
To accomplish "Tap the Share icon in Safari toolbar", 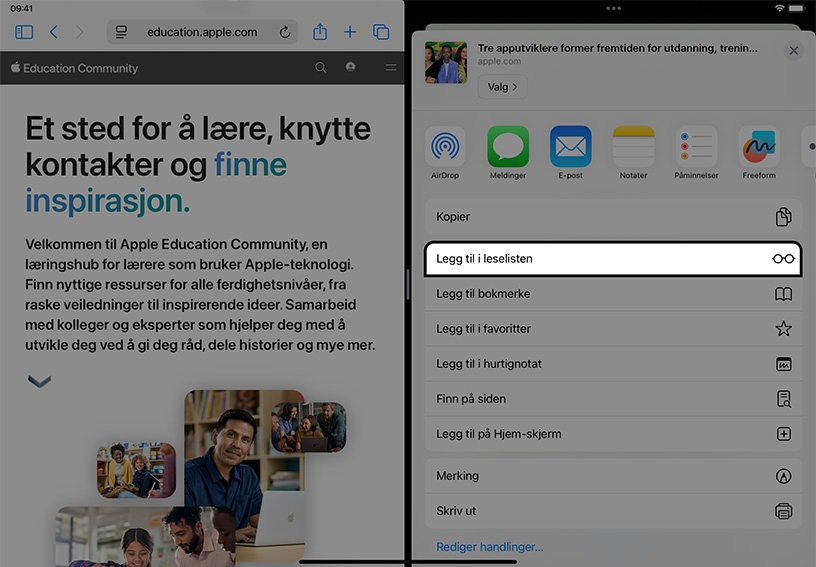I will pyautogui.click(x=320, y=32).
